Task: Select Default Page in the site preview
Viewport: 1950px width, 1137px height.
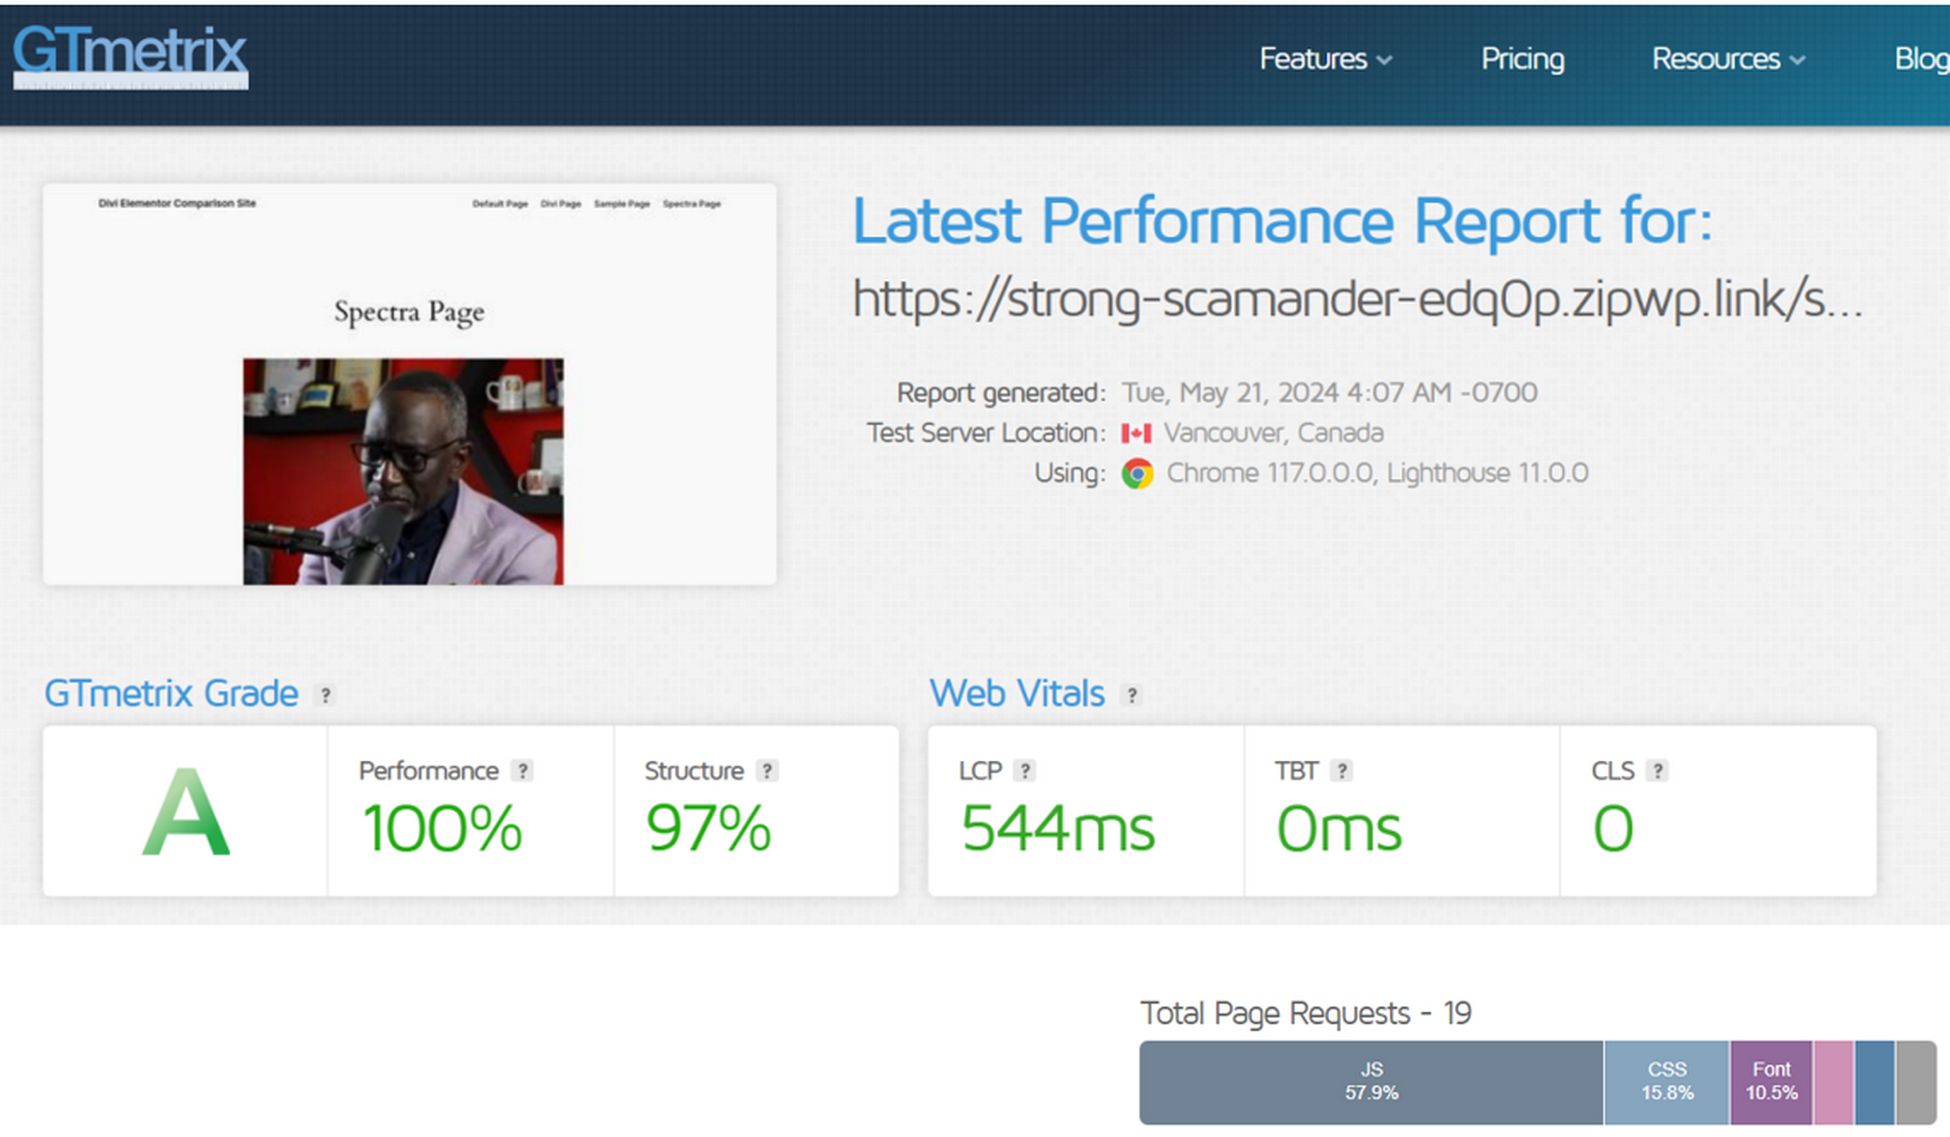Action: point(499,203)
